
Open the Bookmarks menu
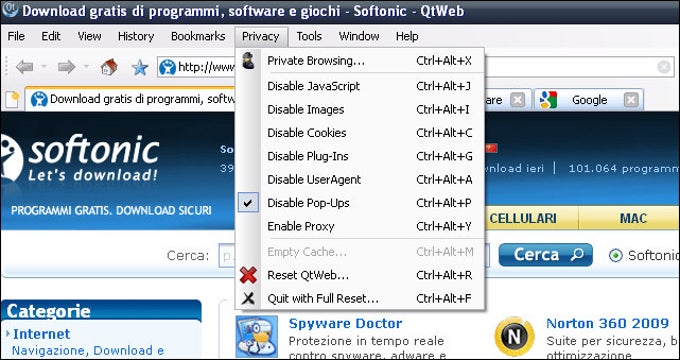coord(198,36)
